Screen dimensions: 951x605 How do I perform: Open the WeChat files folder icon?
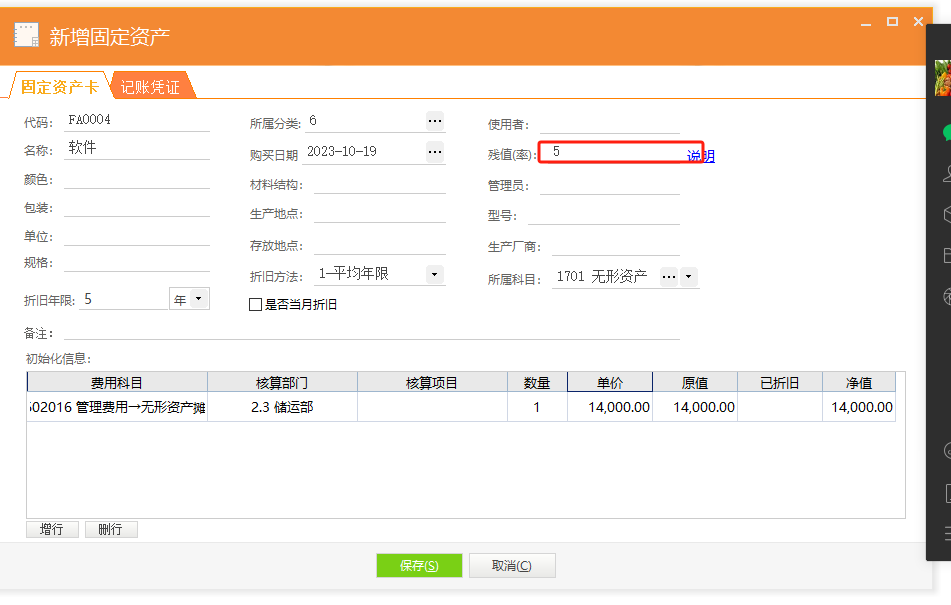944,256
